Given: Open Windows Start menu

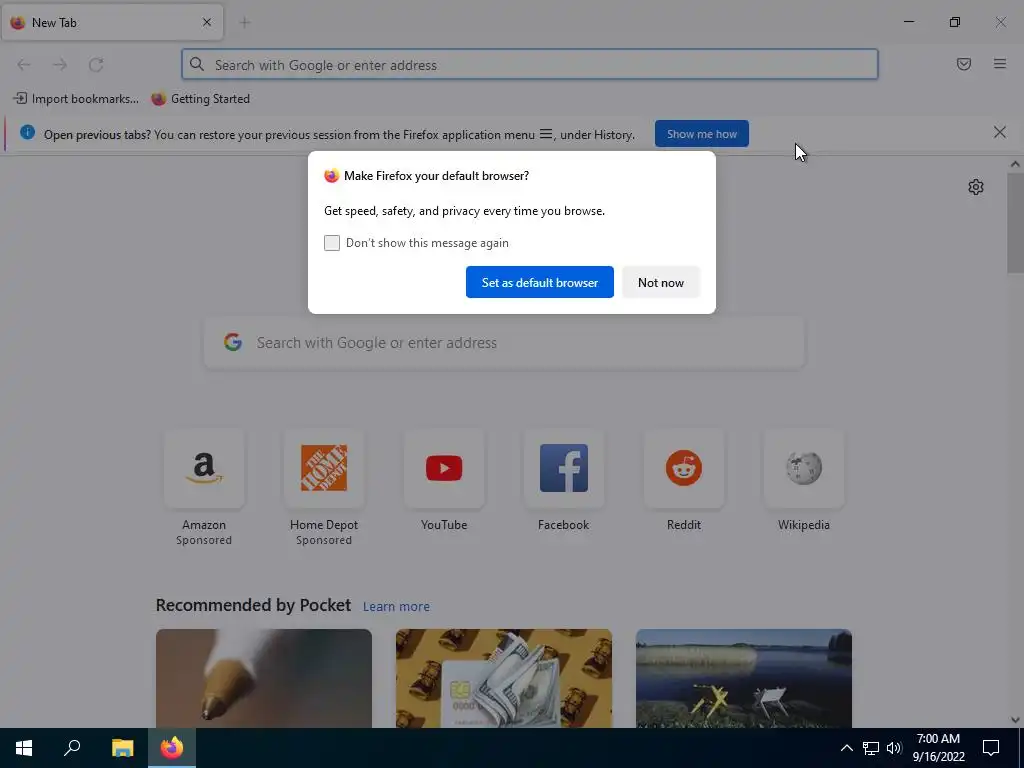Looking at the screenshot, I should [24, 748].
